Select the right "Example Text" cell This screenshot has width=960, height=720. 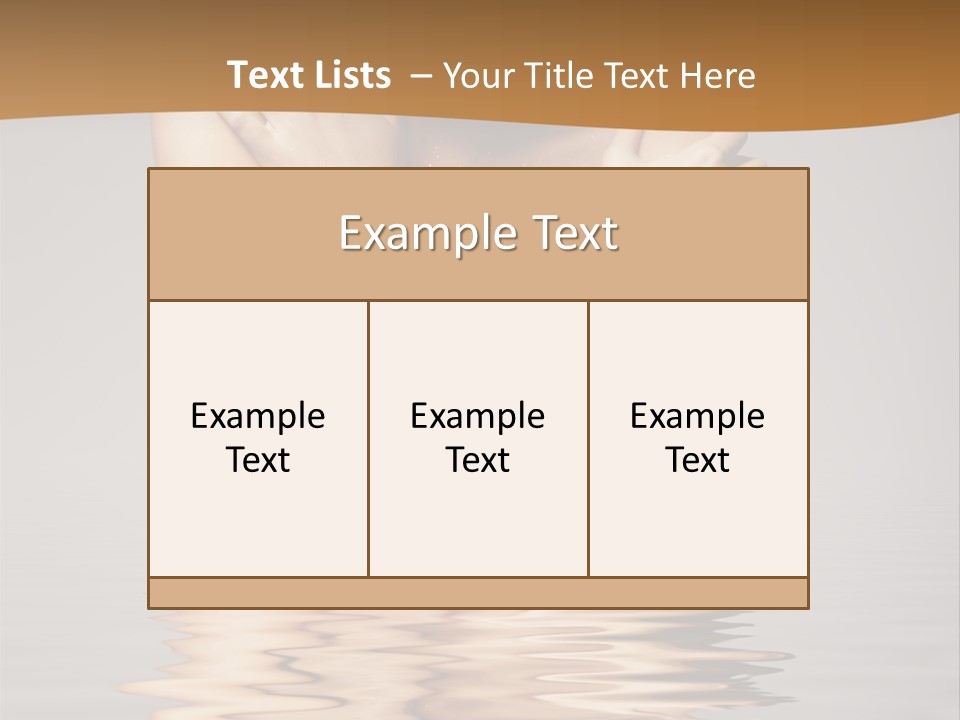coord(698,438)
